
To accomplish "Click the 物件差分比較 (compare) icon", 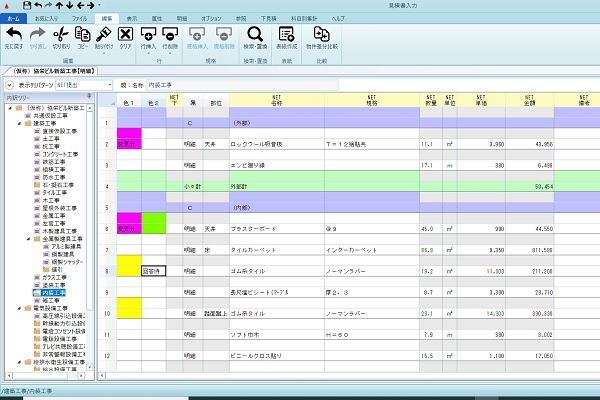I will click(x=322, y=34).
